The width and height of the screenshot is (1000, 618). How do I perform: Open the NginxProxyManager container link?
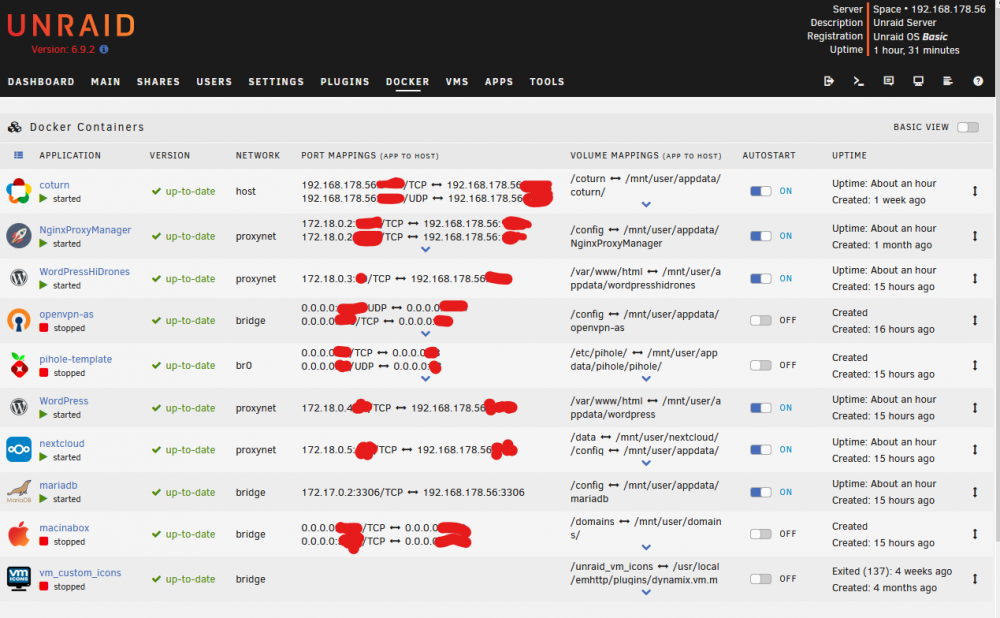coord(85,230)
